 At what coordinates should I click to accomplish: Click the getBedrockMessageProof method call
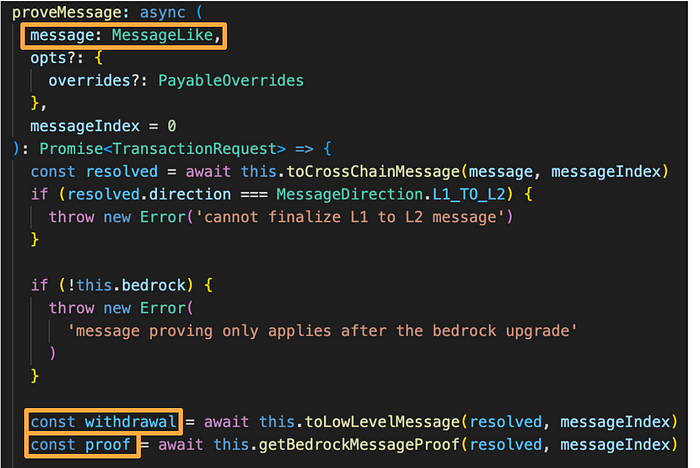pyautogui.click(x=359, y=445)
